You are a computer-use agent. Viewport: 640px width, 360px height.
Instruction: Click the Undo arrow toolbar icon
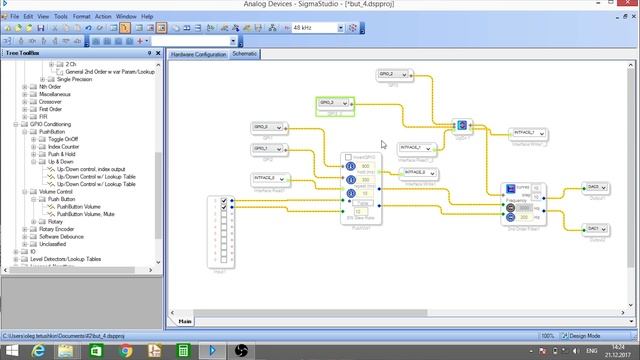pyautogui.click(x=89, y=28)
